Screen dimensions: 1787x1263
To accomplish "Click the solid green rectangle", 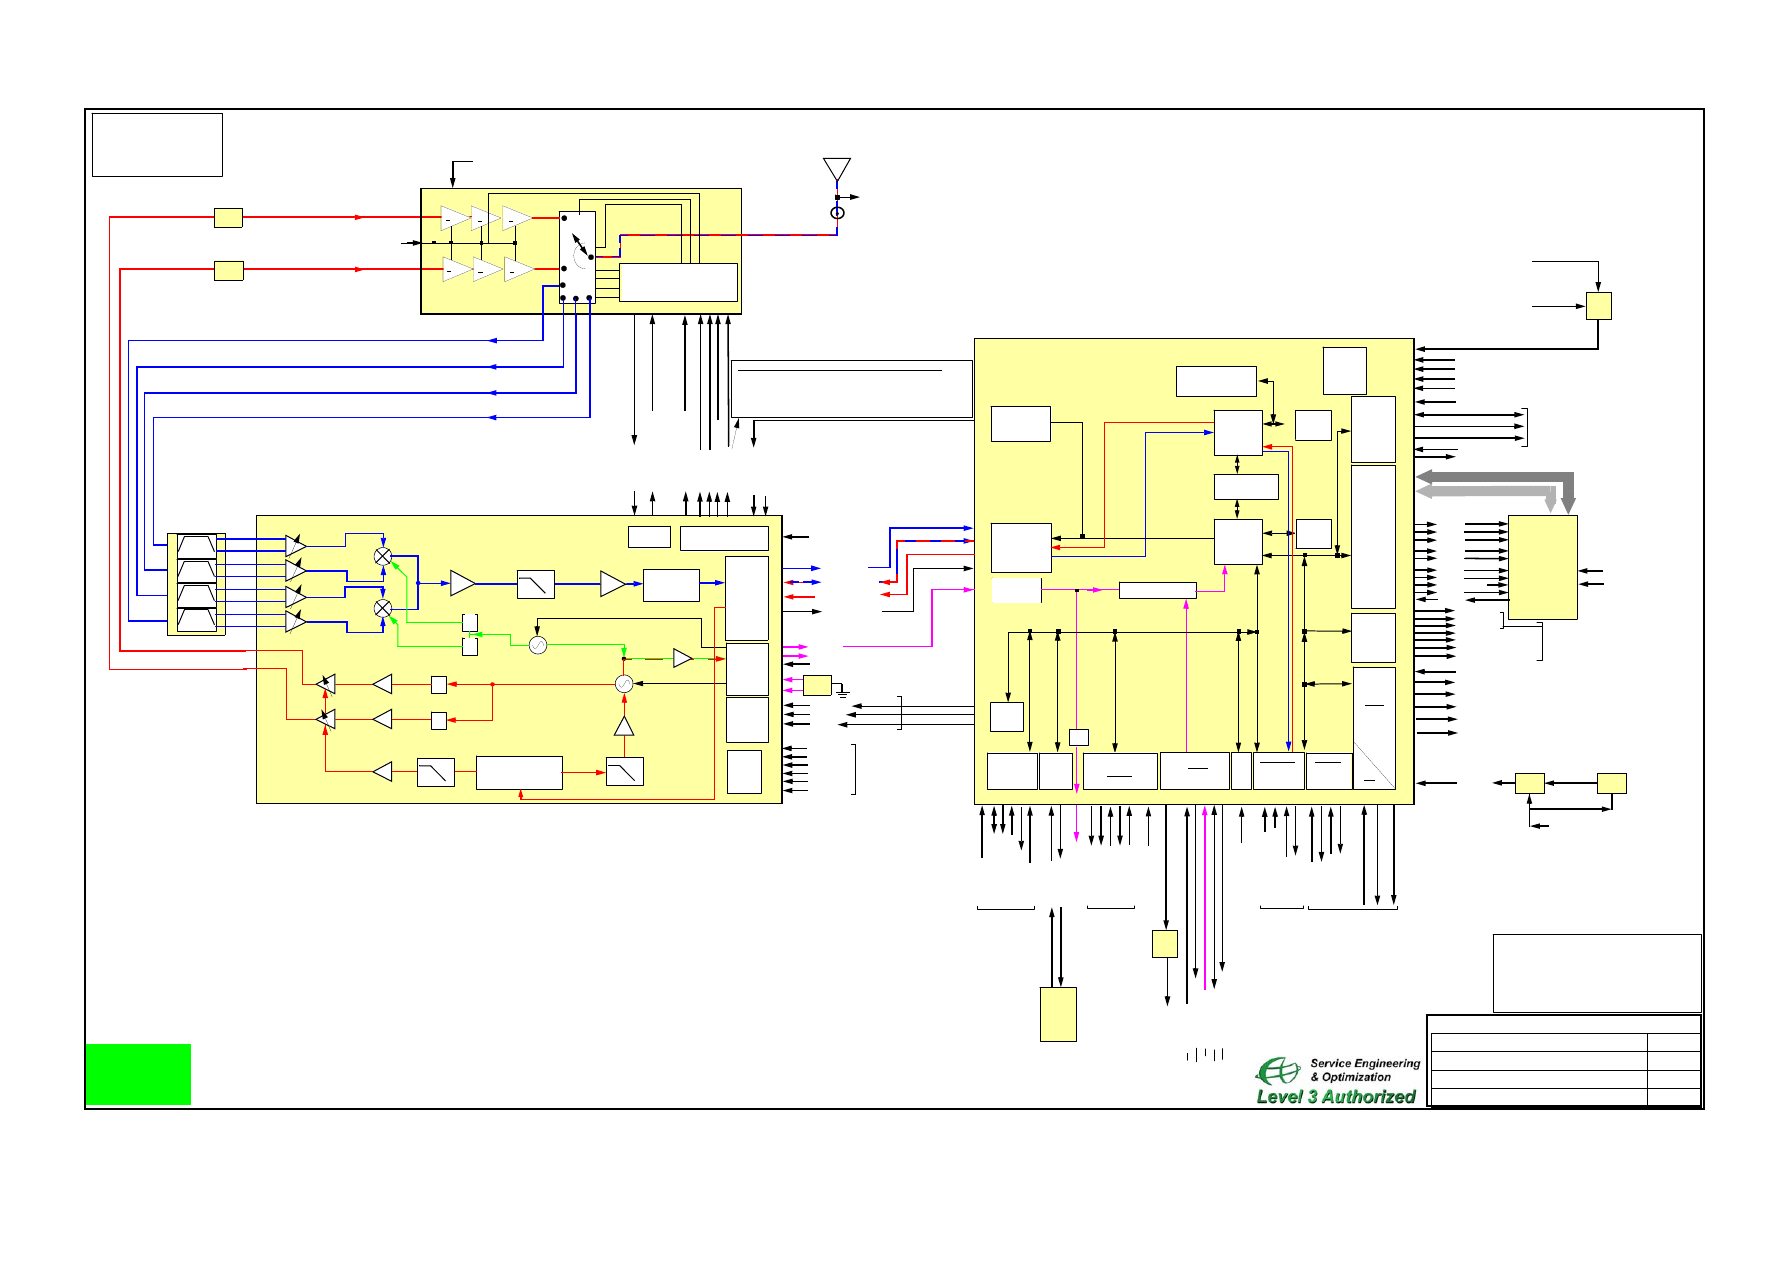I will click(x=138, y=1074).
